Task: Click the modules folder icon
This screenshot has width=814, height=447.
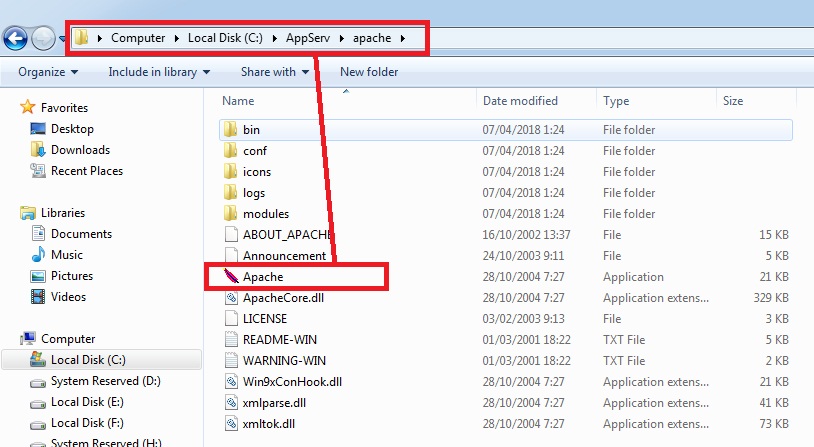Action: [230, 213]
